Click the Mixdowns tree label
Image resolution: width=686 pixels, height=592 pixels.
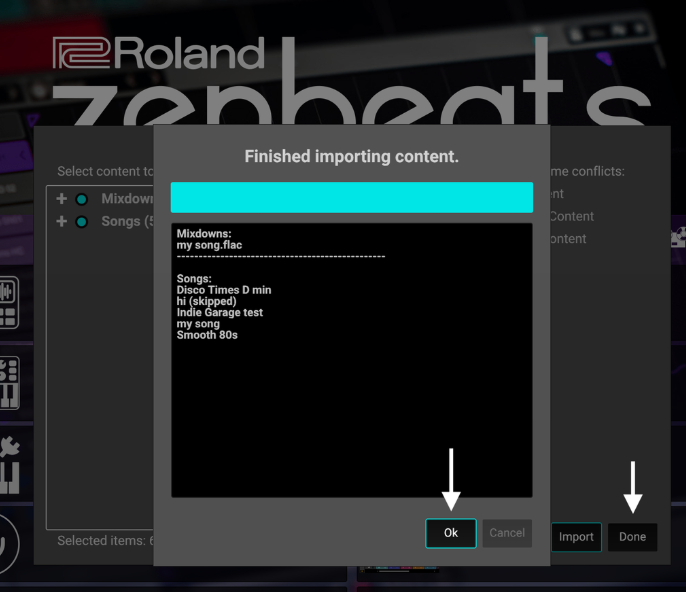coord(127,199)
